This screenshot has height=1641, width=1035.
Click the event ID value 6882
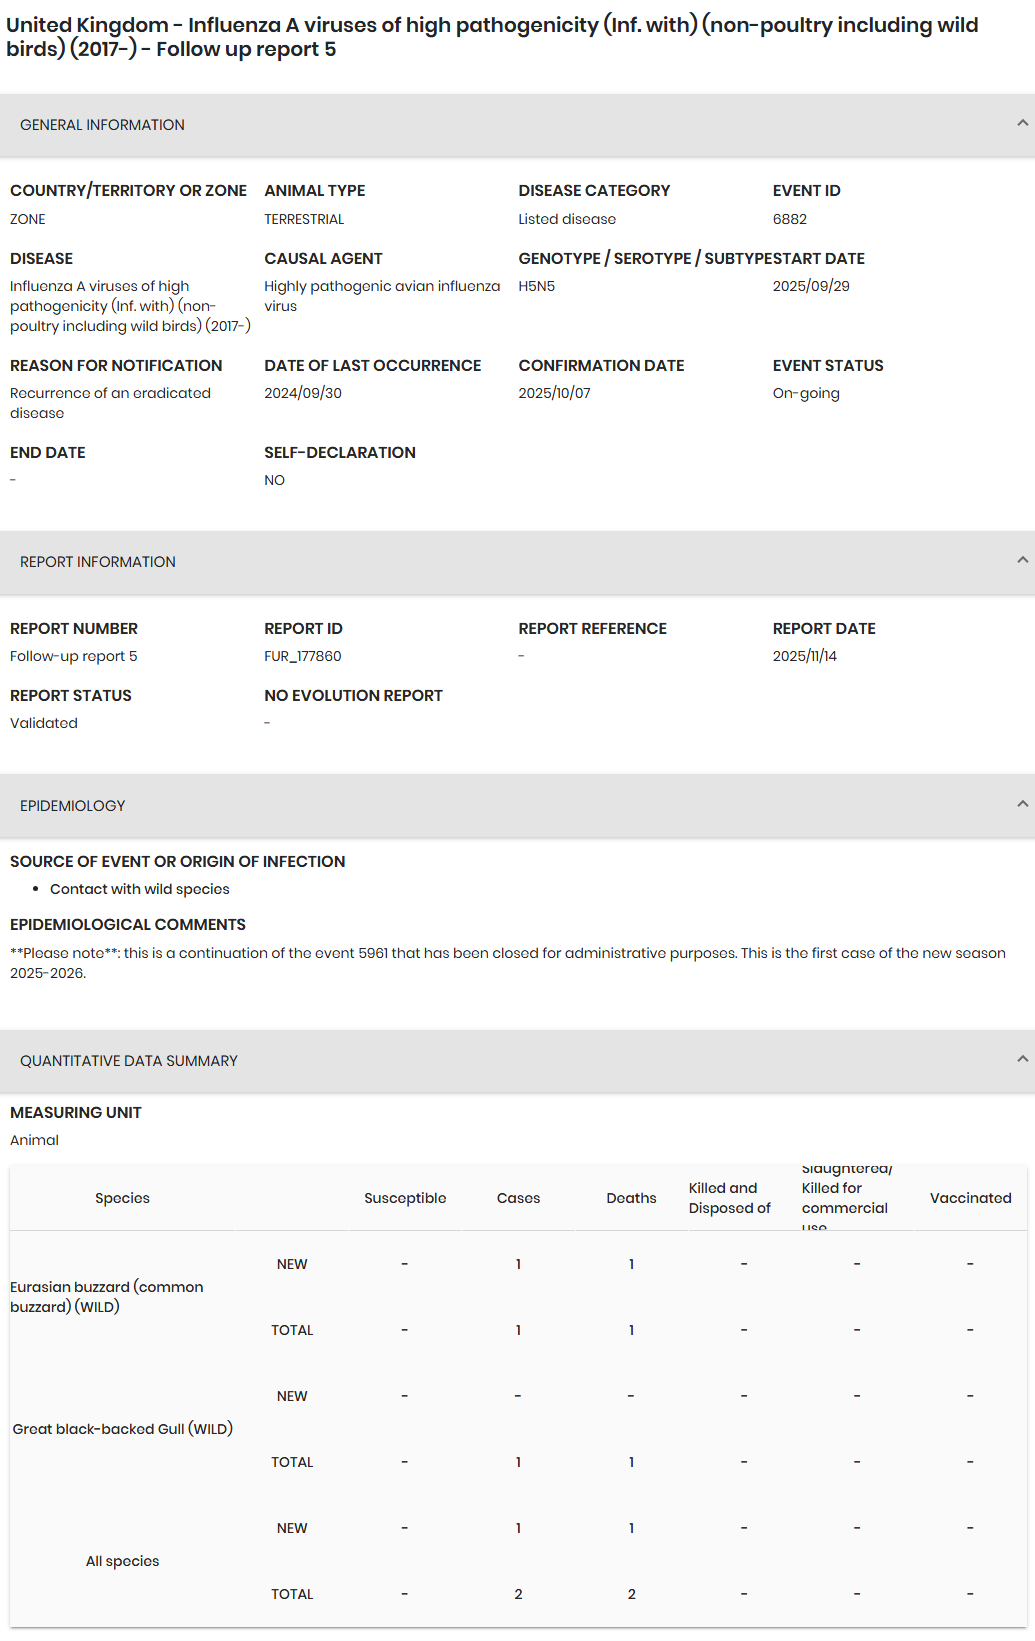tap(790, 219)
